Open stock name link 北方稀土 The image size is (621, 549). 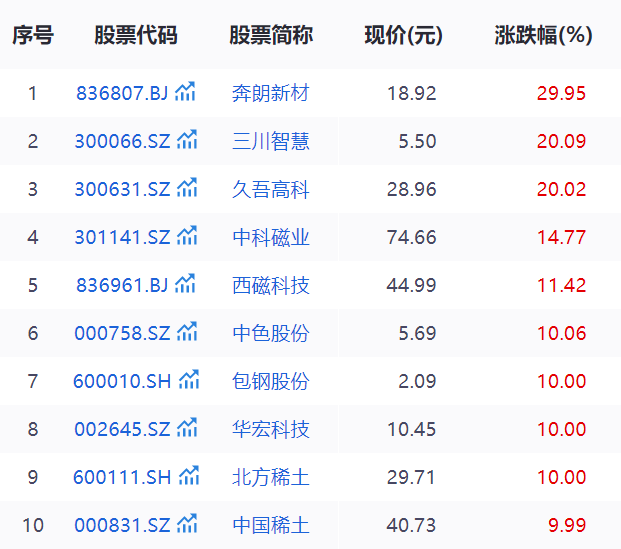[x=270, y=478]
